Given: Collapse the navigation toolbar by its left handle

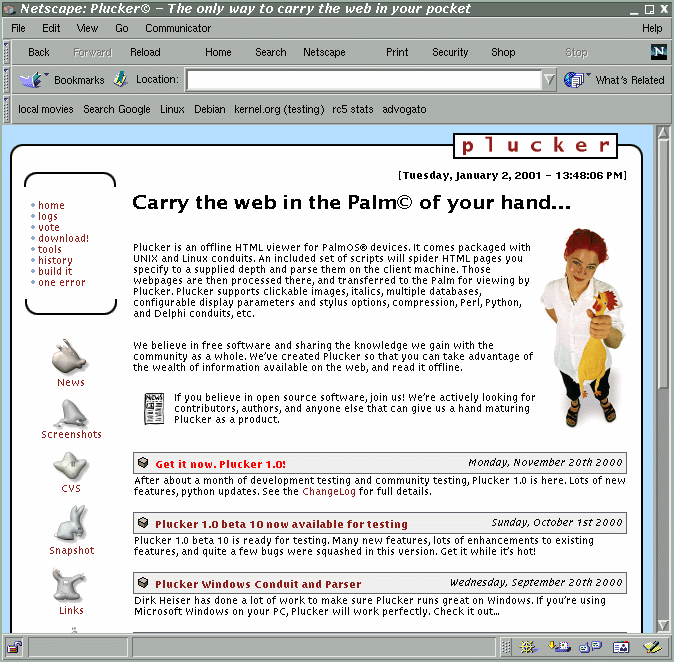Looking at the screenshot, I should click(6, 52).
